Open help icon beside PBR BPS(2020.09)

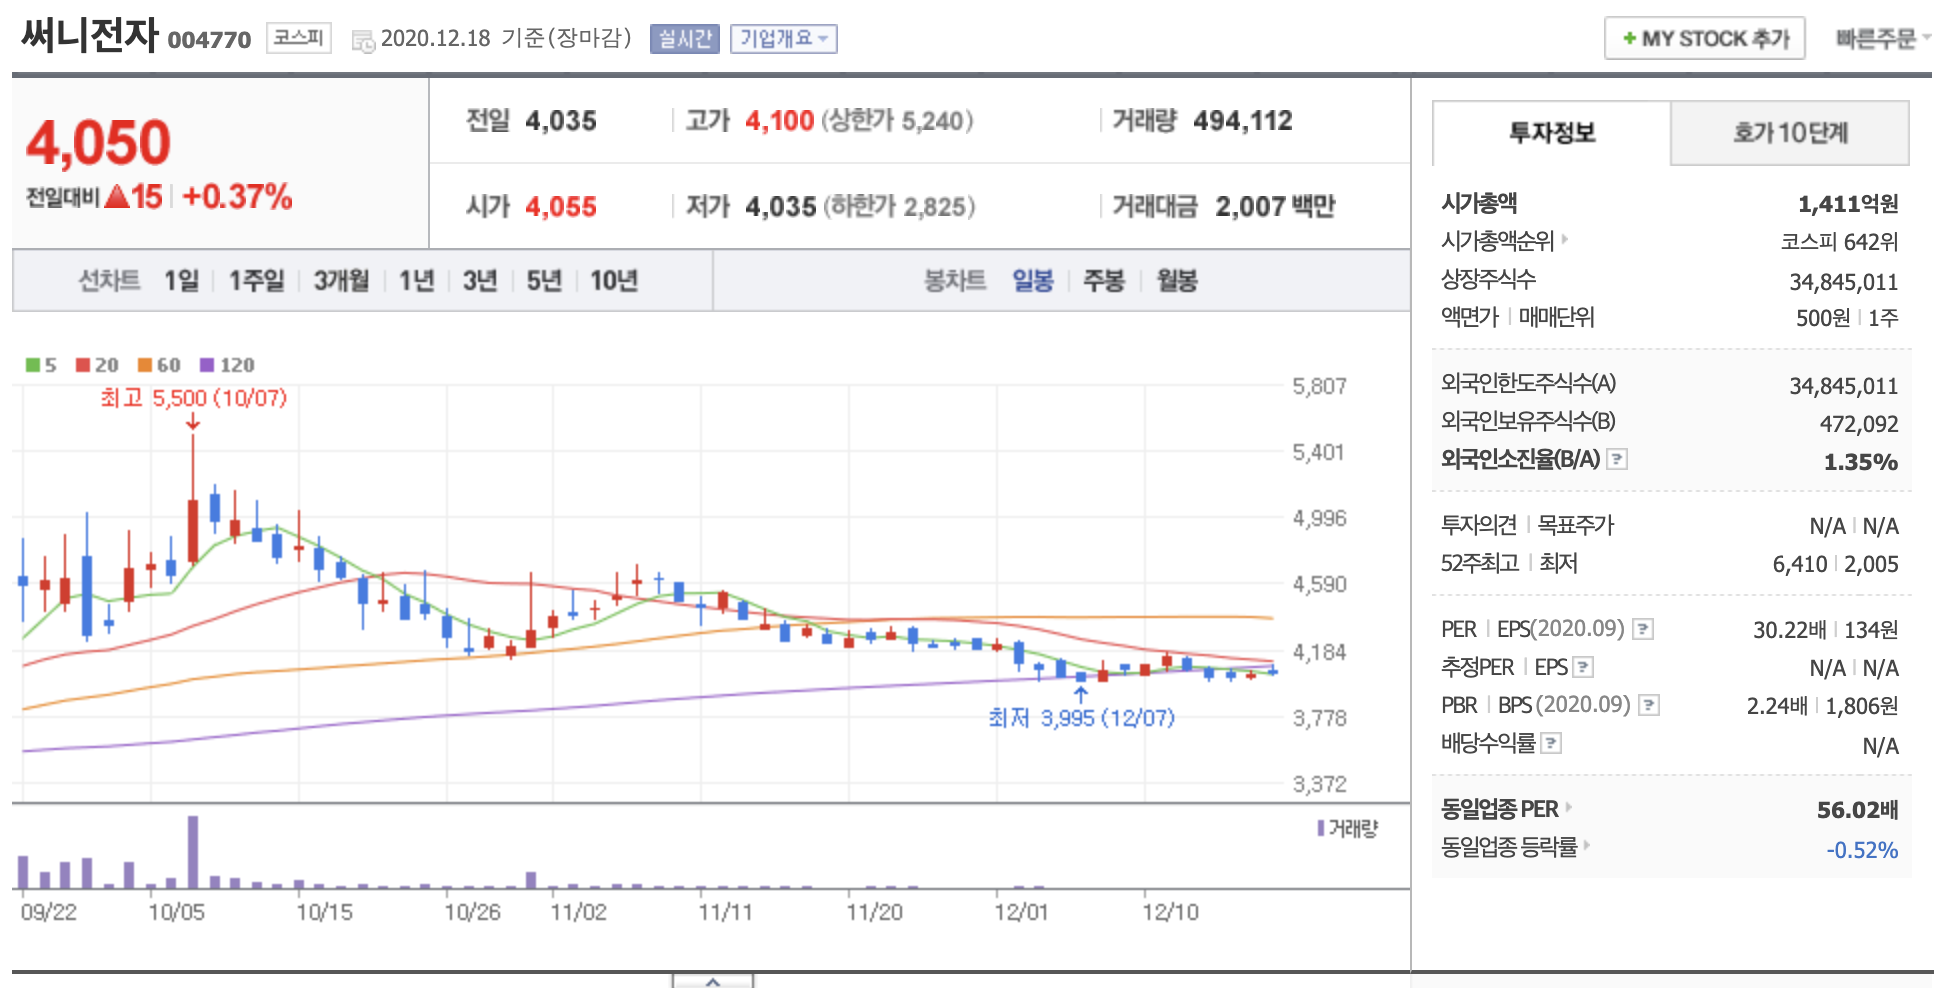coord(1649,705)
